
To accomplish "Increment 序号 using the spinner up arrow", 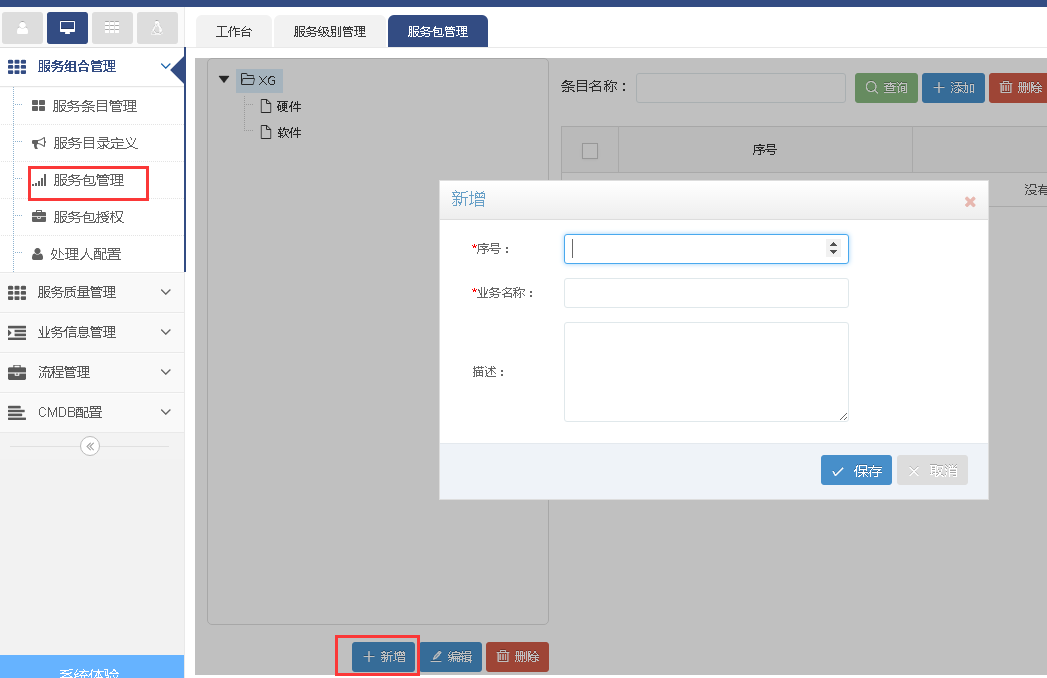I will tap(834, 244).
